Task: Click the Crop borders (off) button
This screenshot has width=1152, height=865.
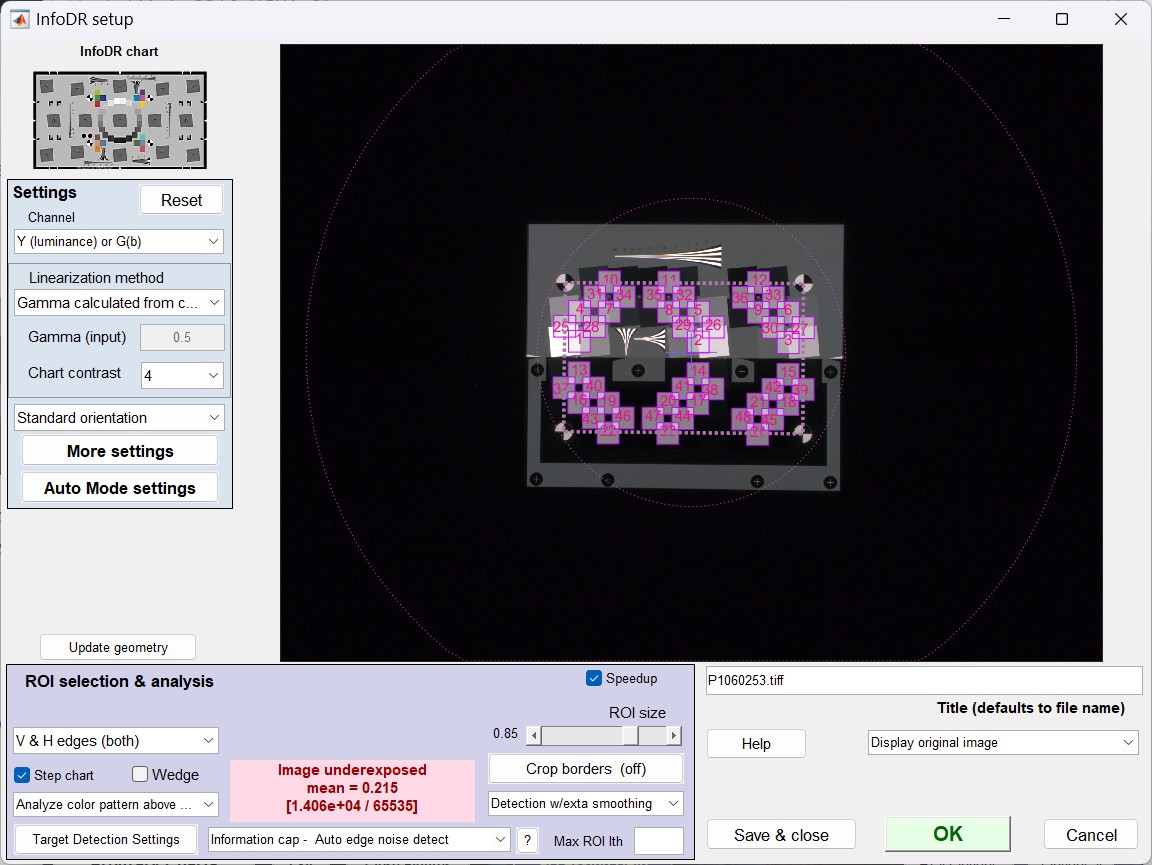Action: (x=585, y=769)
